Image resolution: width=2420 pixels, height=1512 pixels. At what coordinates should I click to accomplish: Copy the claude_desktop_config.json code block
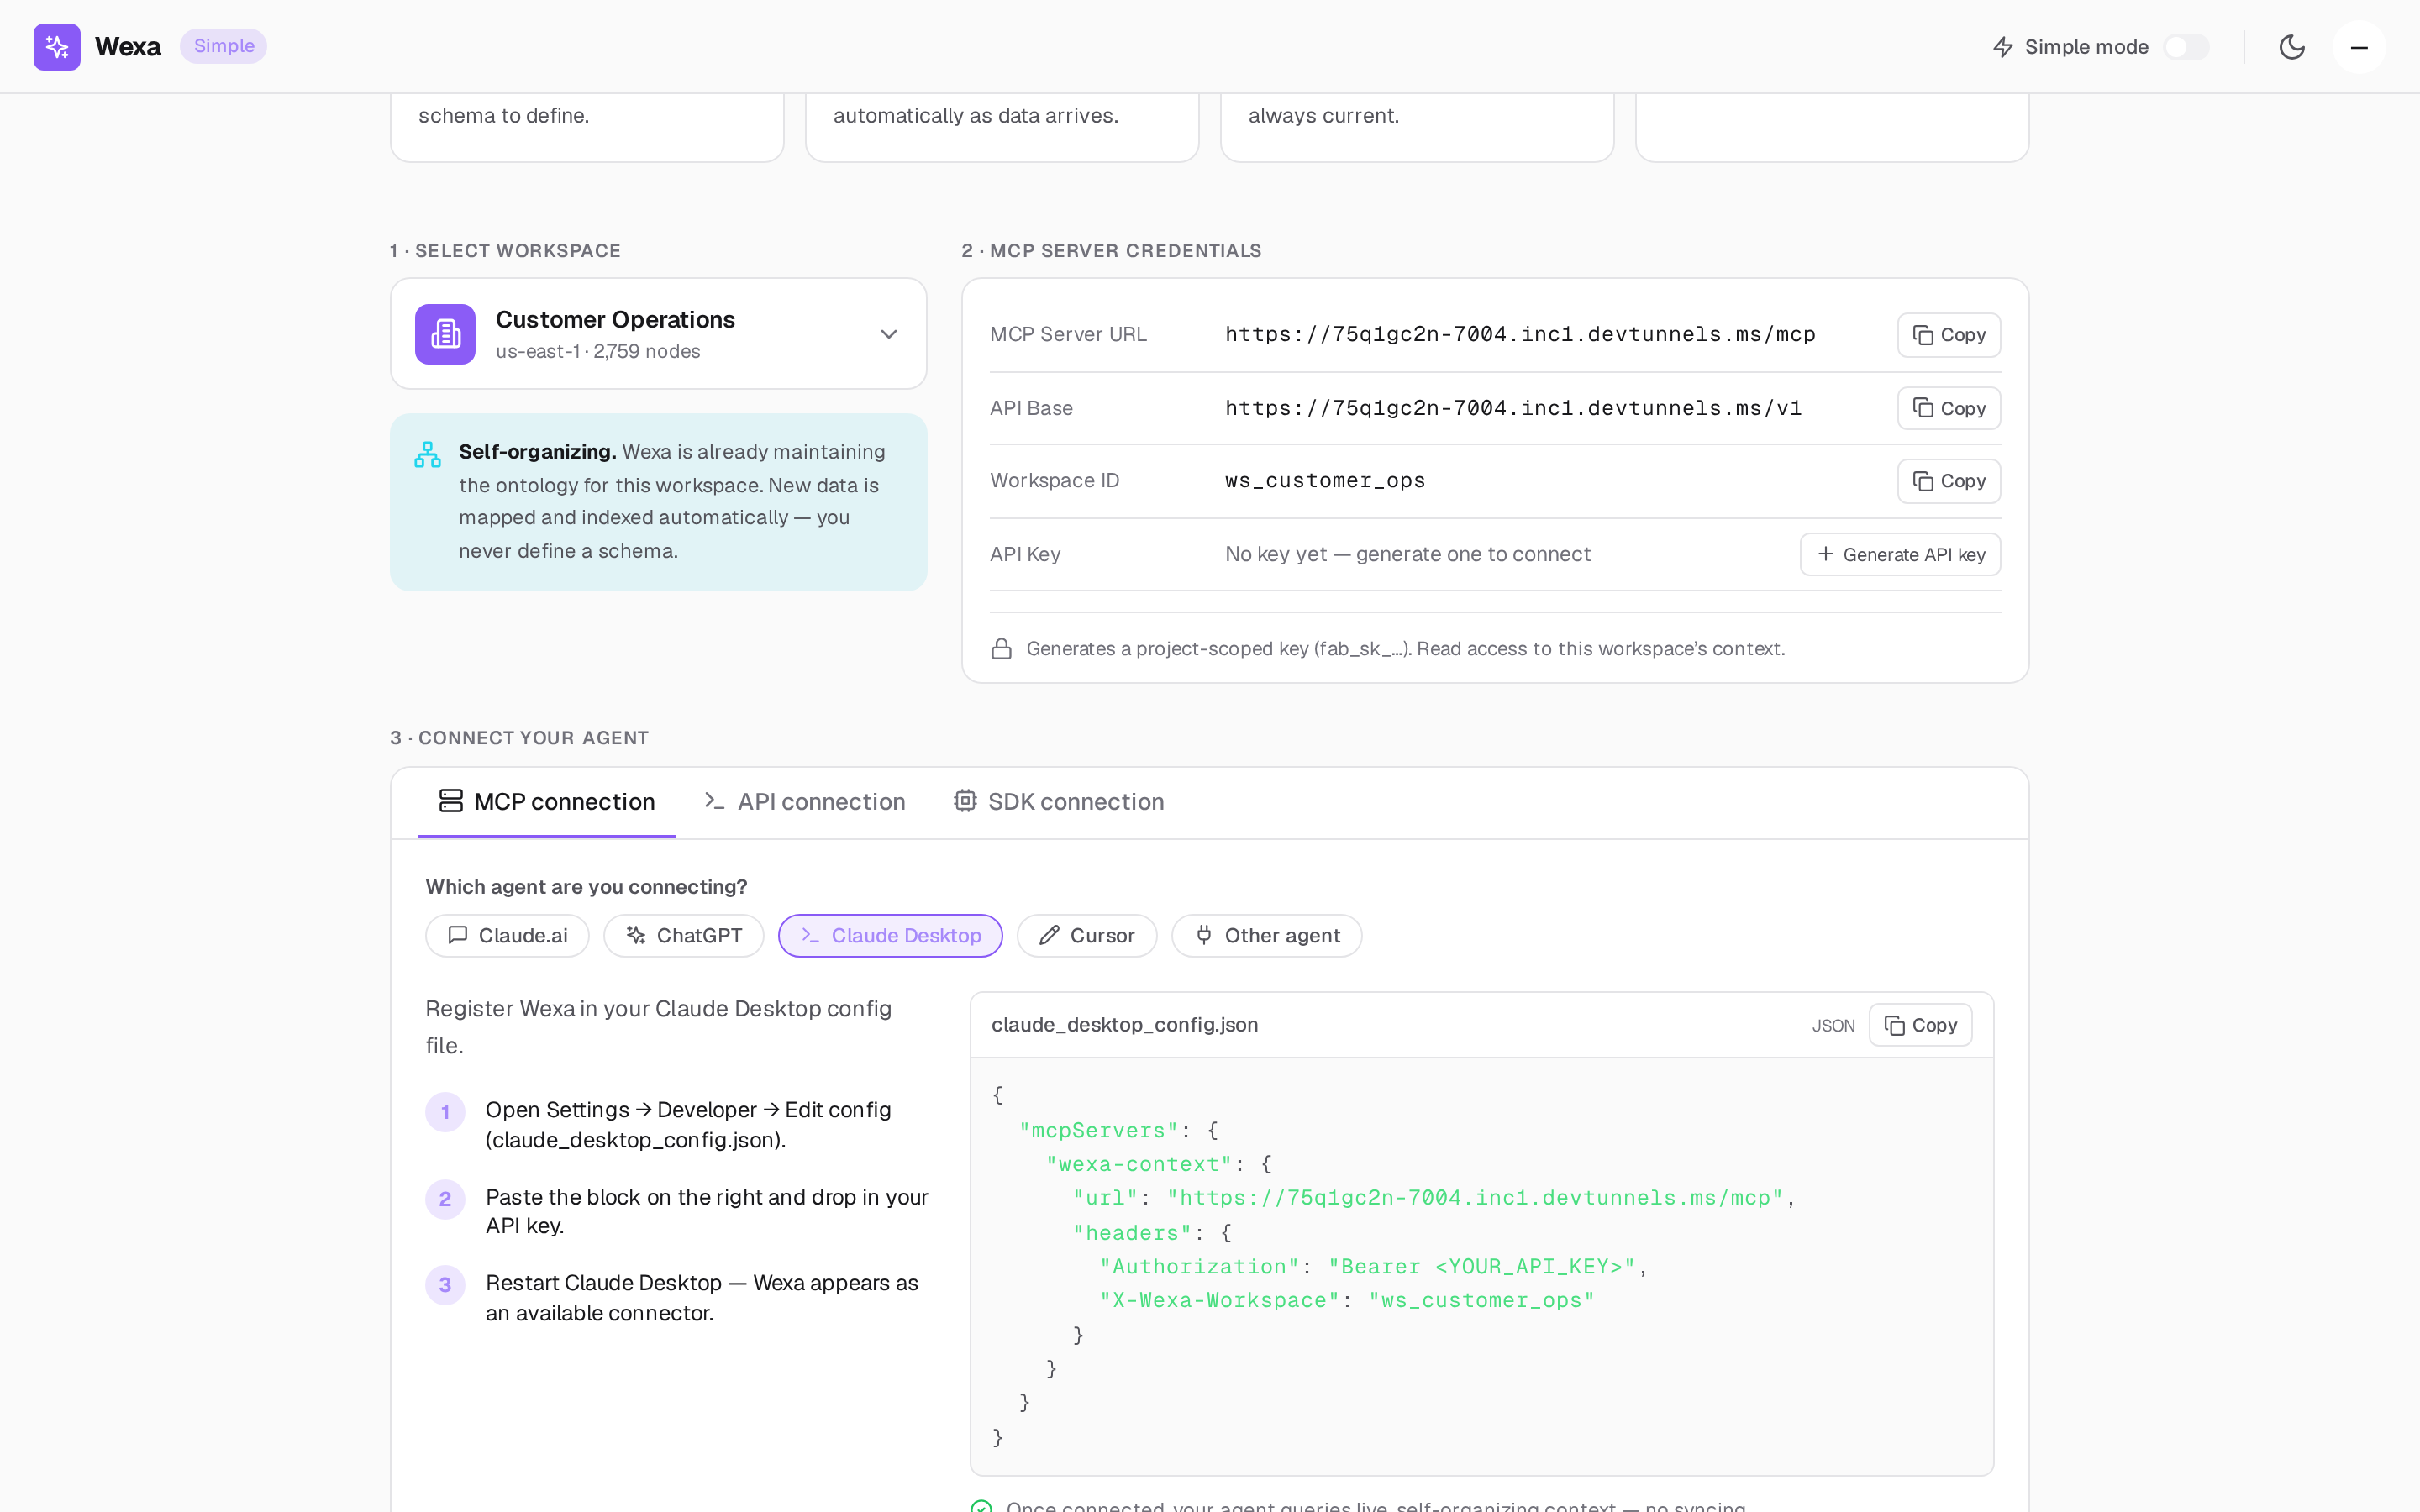click(x=1920, y=1025)
